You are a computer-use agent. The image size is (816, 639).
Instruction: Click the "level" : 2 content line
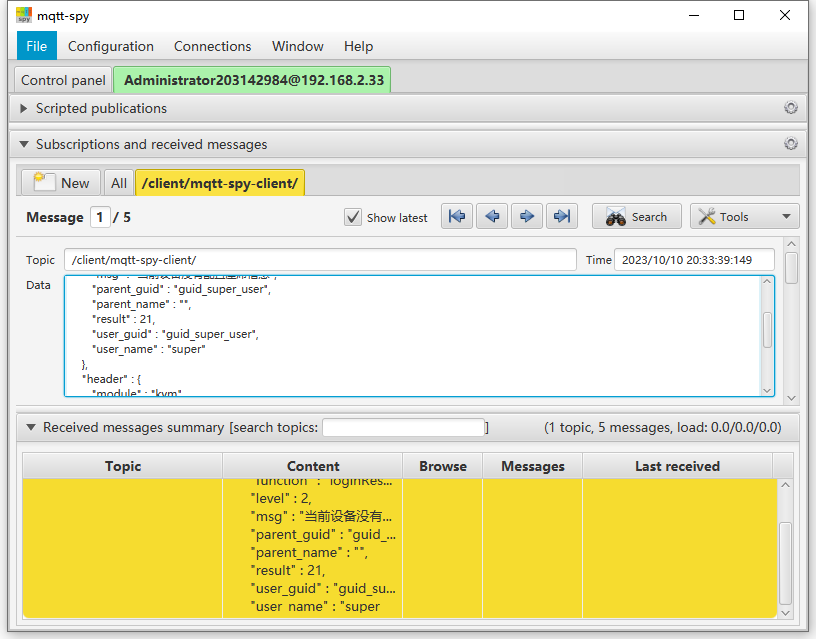pos(281,499)
